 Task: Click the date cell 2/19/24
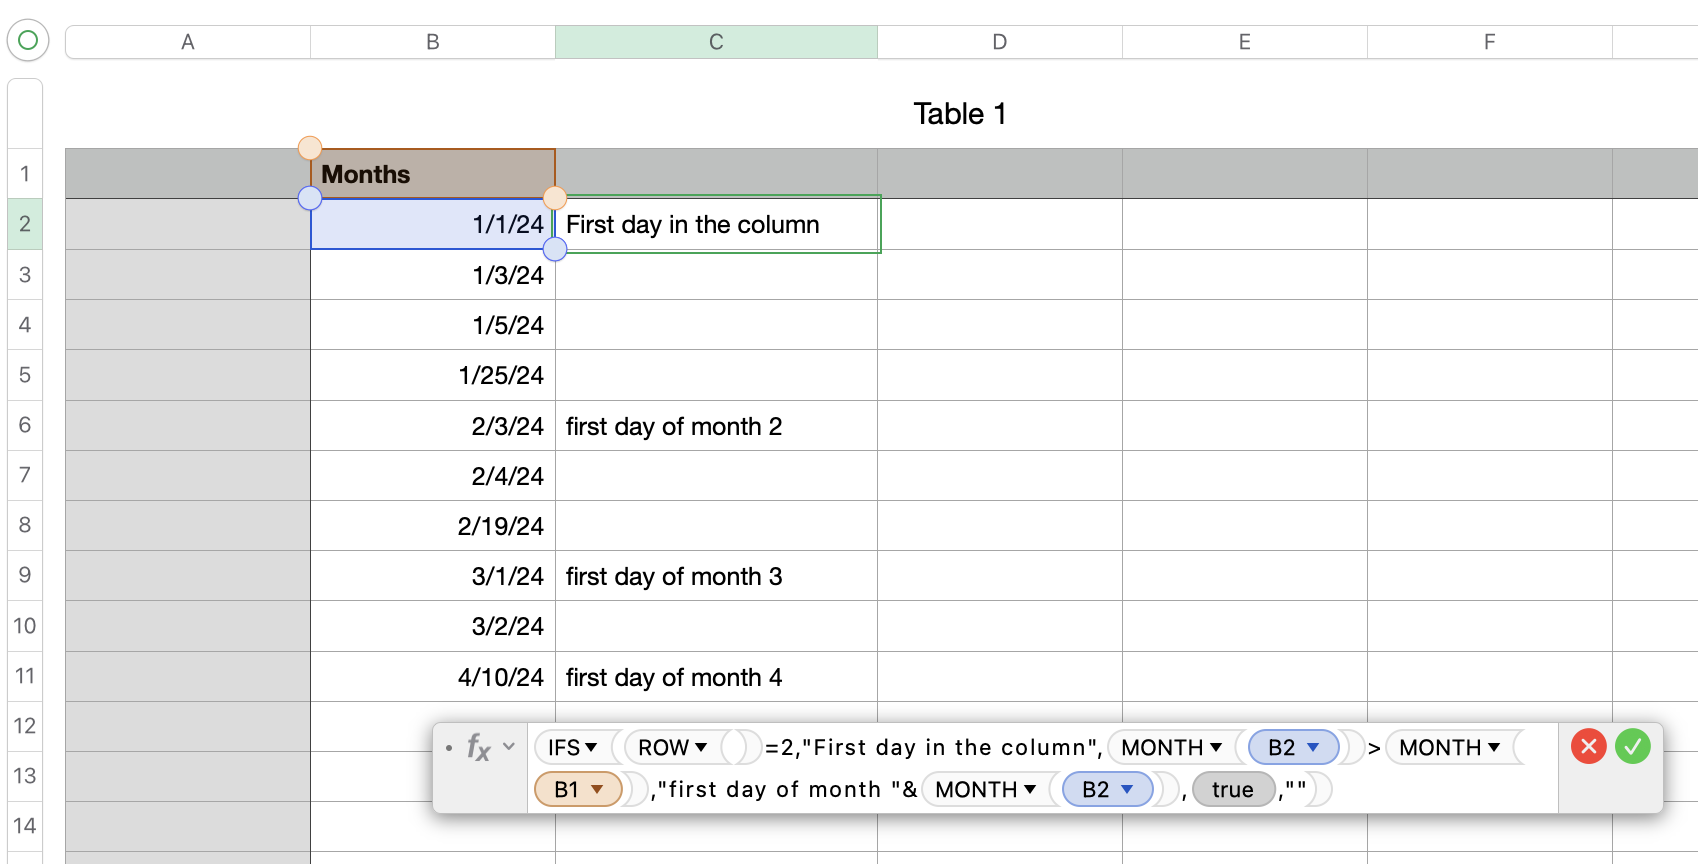tap(432, 526)
